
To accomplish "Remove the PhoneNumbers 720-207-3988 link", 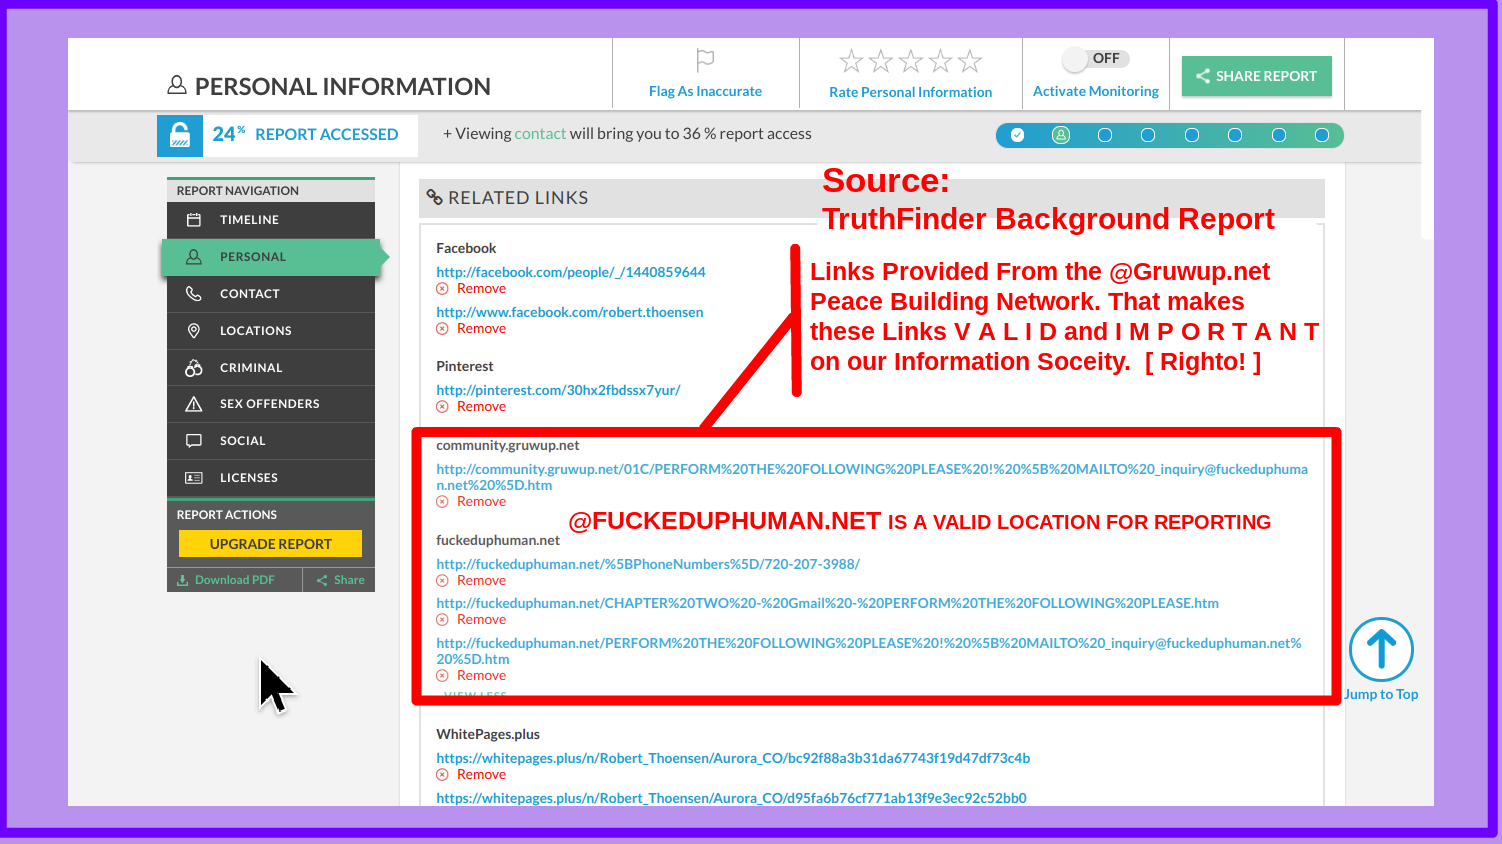I will coord(471,581).
